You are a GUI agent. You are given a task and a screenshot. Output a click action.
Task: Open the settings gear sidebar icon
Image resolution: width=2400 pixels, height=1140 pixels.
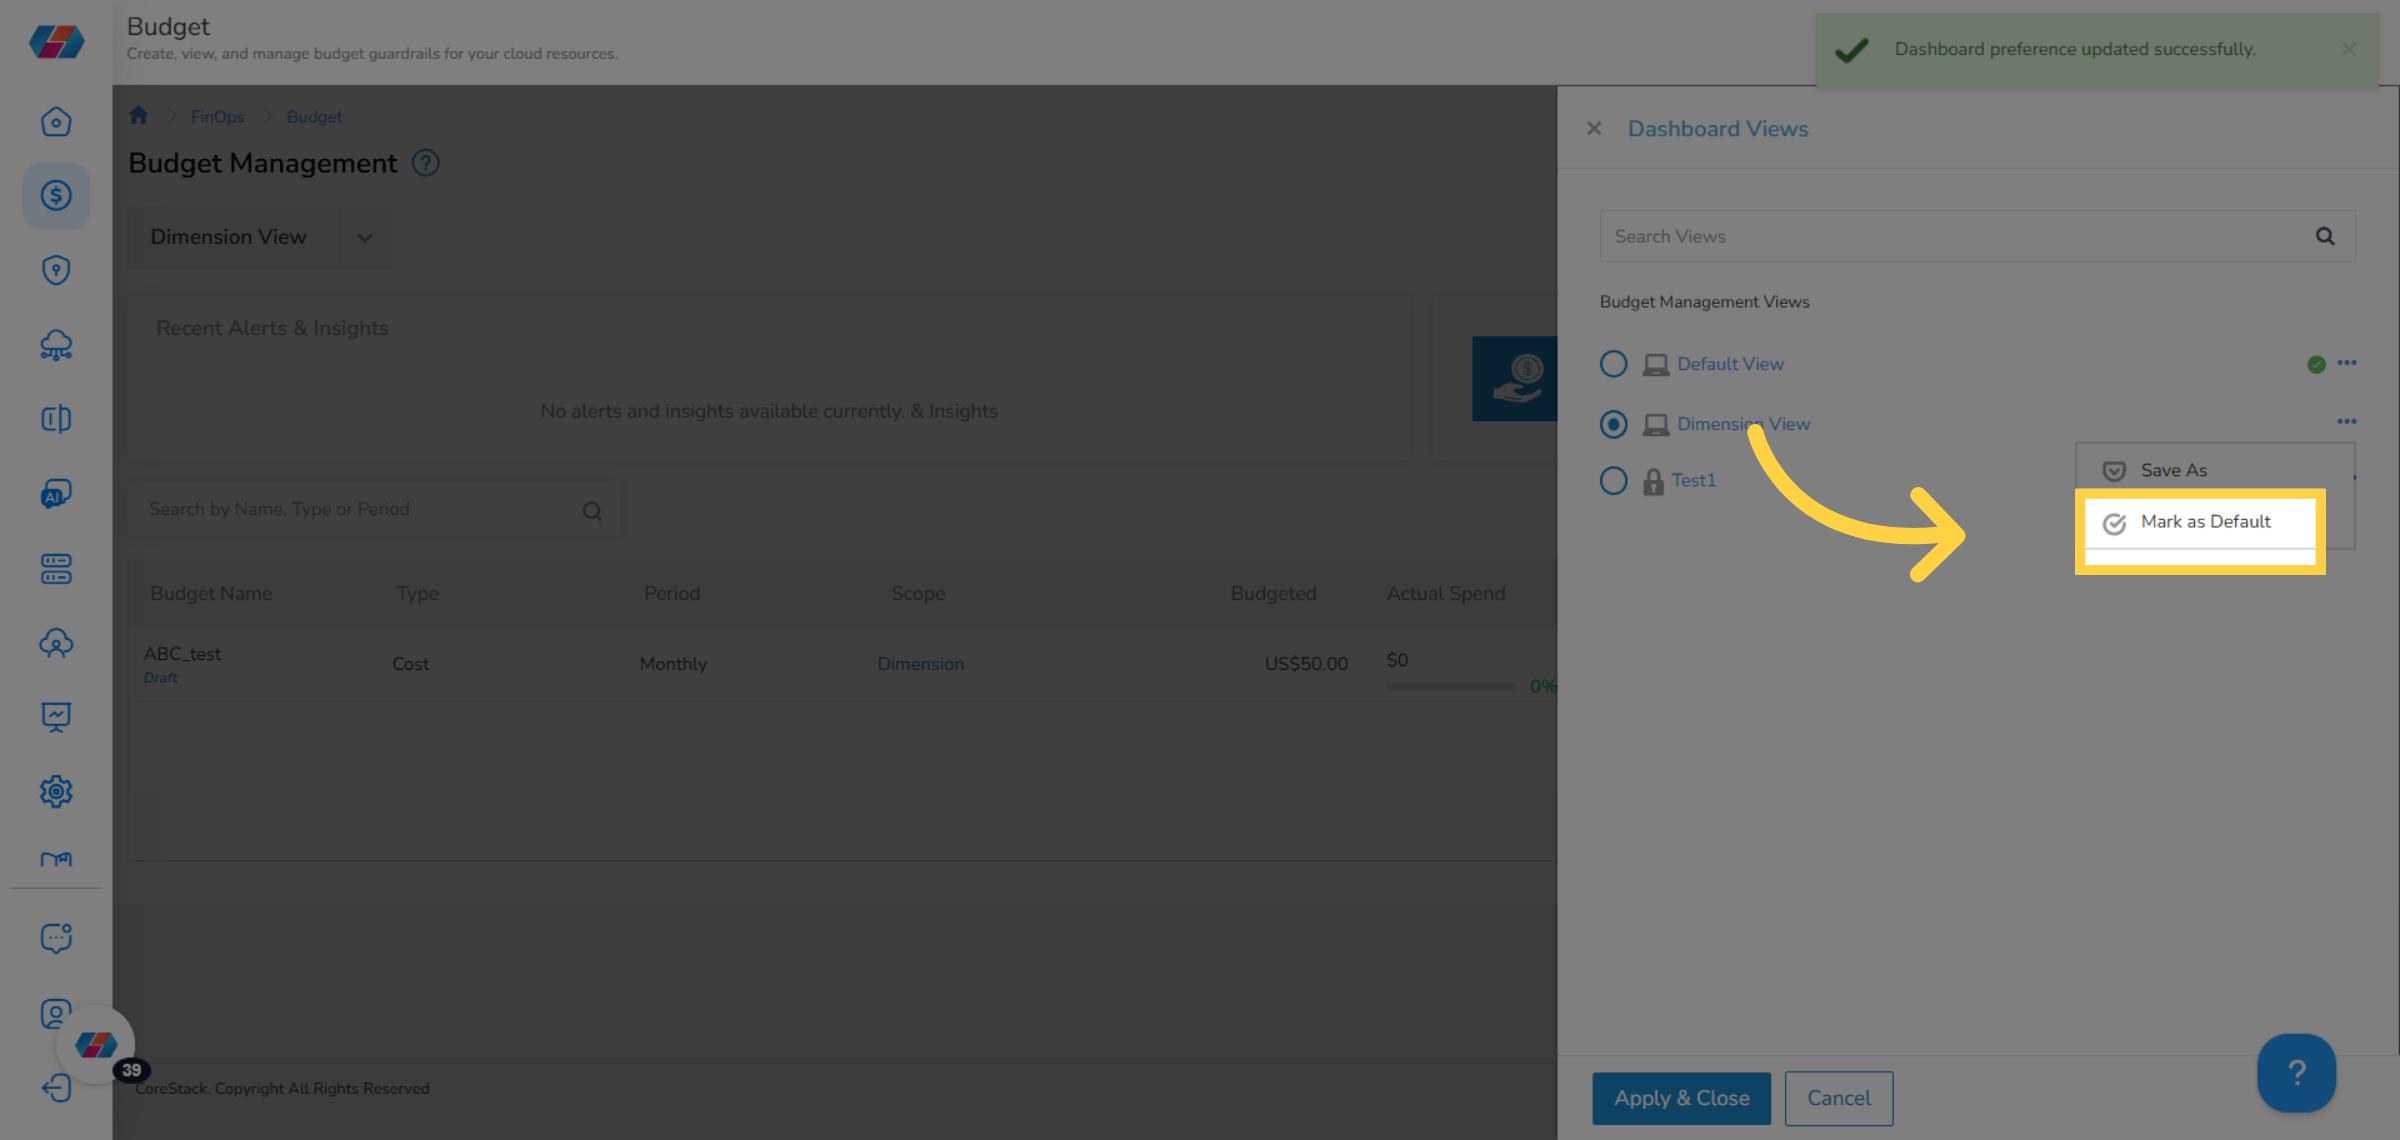click(56, 791)
